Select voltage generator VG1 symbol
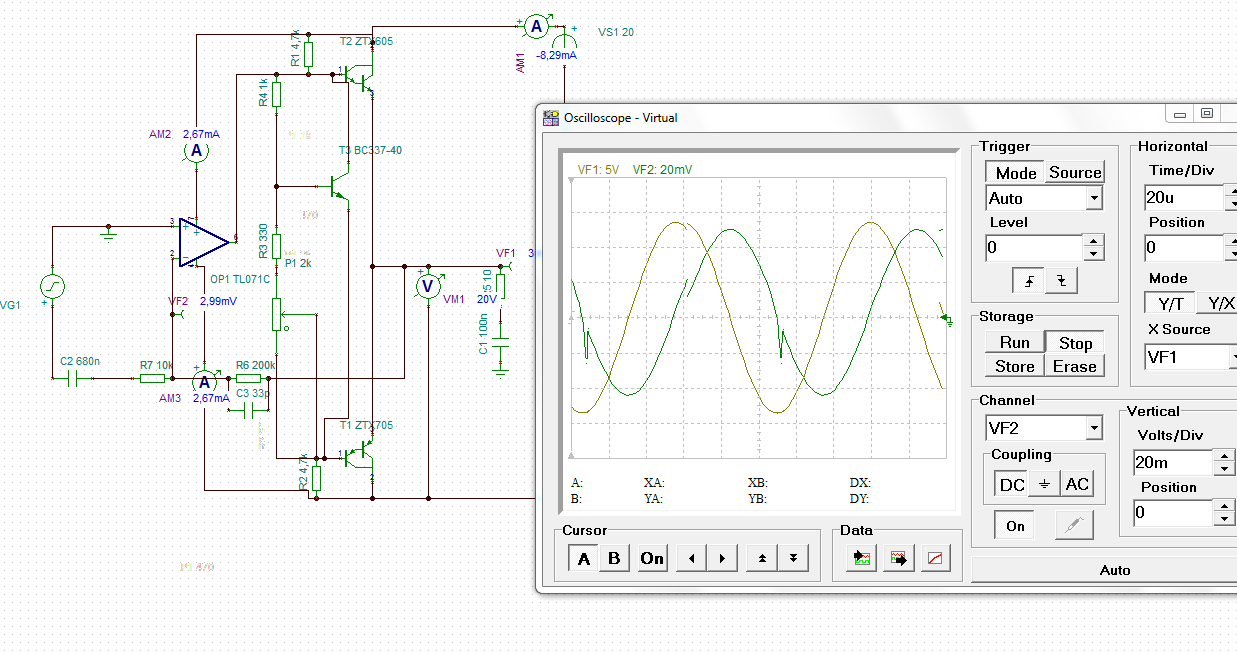Image resolution: width=1237 pixels, height=653 pixels. (x=52, y=287)
